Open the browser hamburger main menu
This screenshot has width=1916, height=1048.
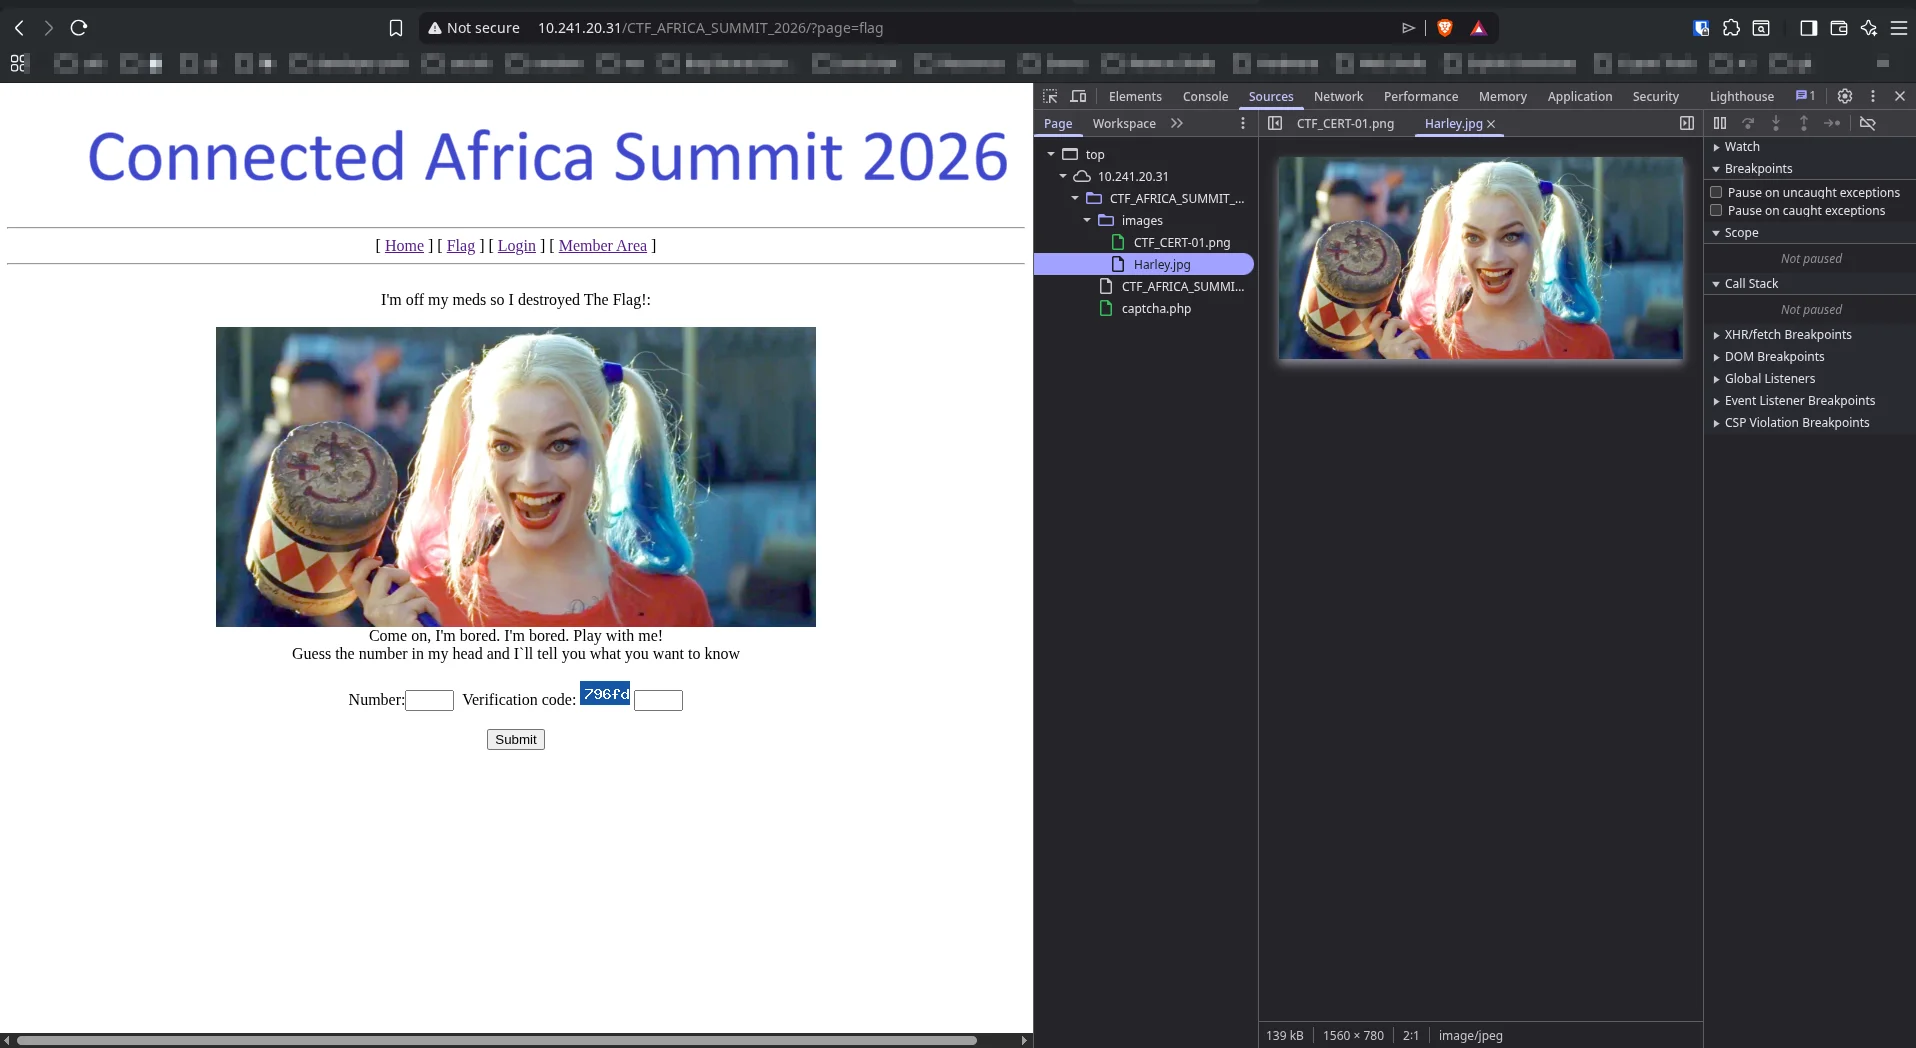coord(1899,28)
